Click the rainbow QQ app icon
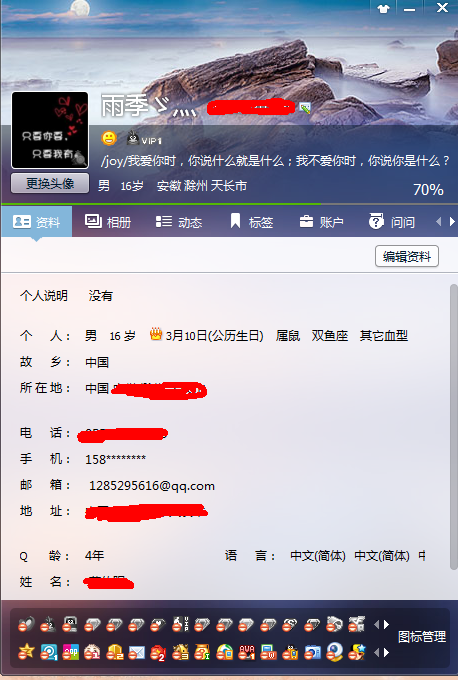This screenshot has height=680, width=458. (x=70, y=652)
